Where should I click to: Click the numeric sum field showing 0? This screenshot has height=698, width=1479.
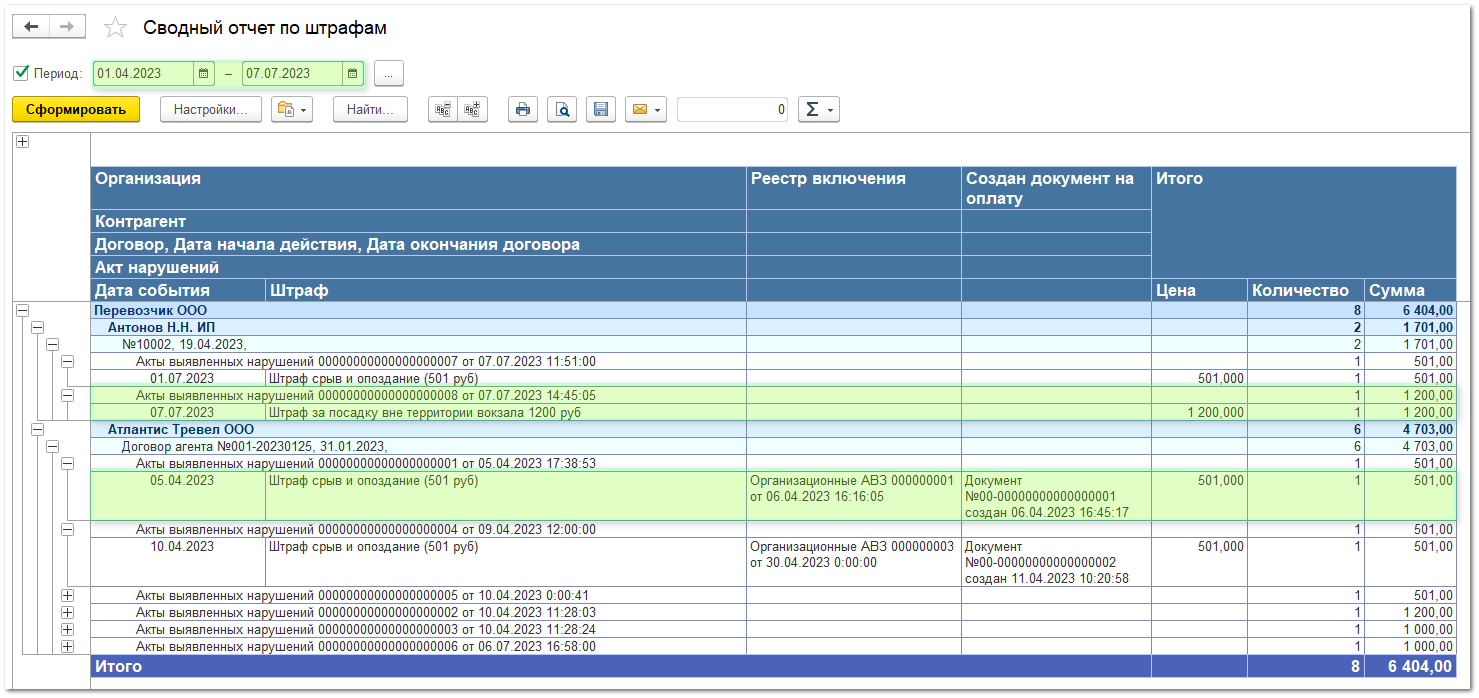(732, 110)
